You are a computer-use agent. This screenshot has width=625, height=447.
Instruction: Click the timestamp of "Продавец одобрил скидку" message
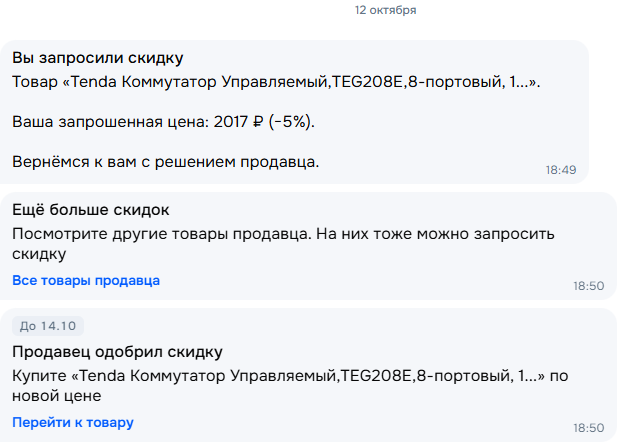click(588, 427)
